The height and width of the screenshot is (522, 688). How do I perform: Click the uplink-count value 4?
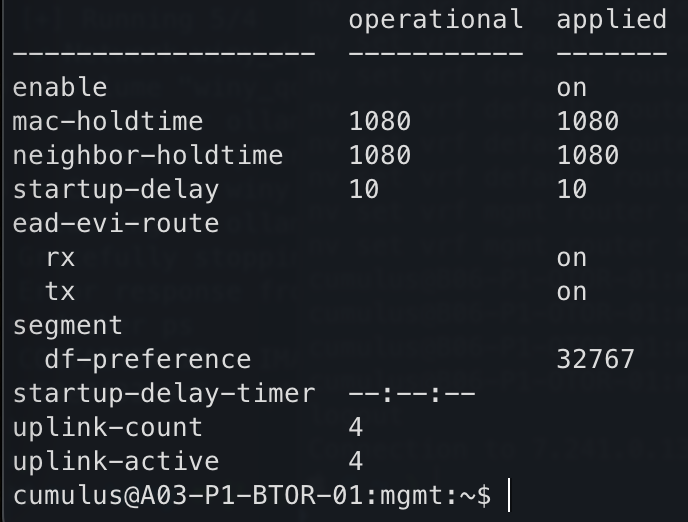click(356, 427)
